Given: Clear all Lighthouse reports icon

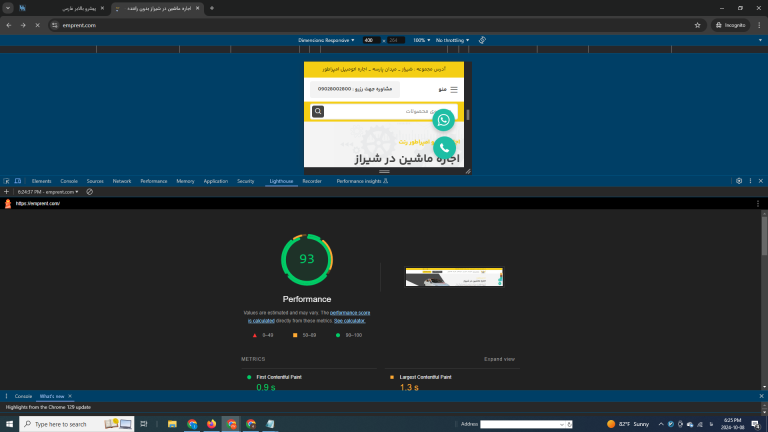Looking at the screenshot, I should [x=90, y=192].
